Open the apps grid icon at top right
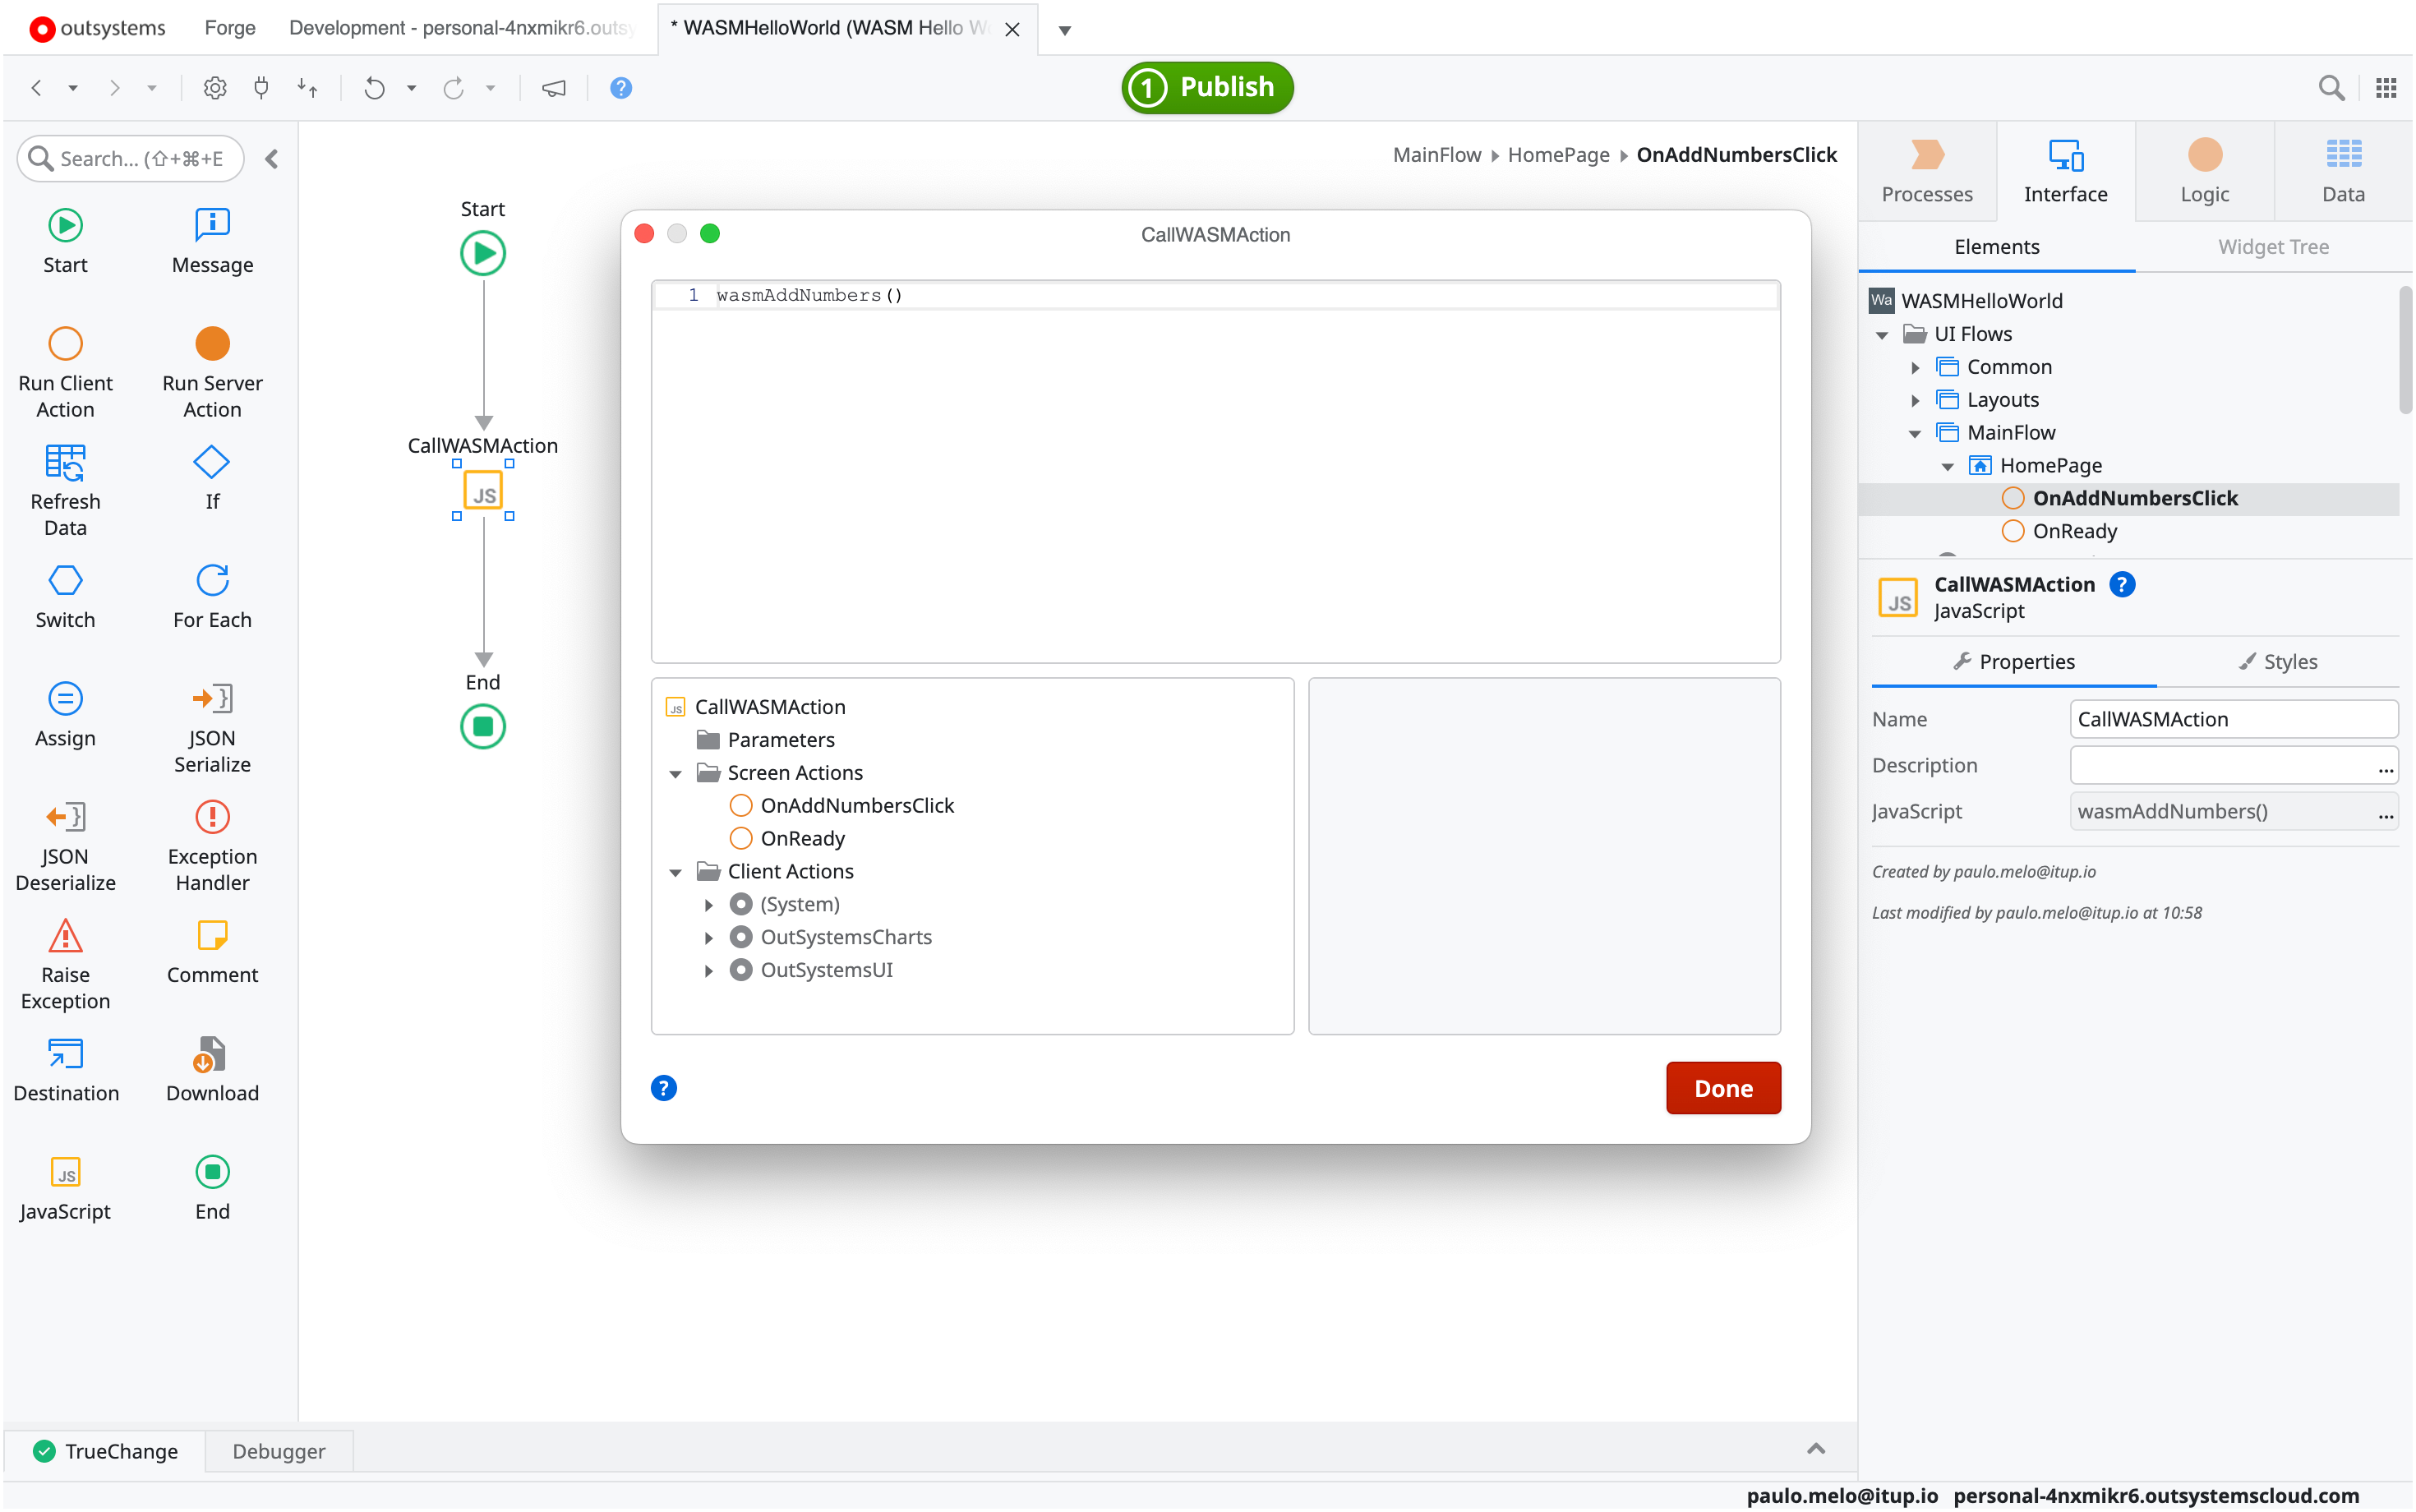Image resolution: width=2416 pixels, height=1512 pixels. click(x=2386, y=88)
